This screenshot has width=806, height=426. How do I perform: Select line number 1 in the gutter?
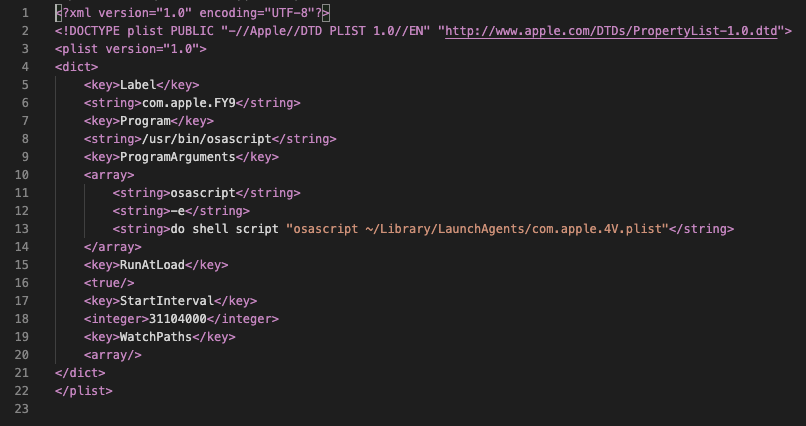click(25, 13)
